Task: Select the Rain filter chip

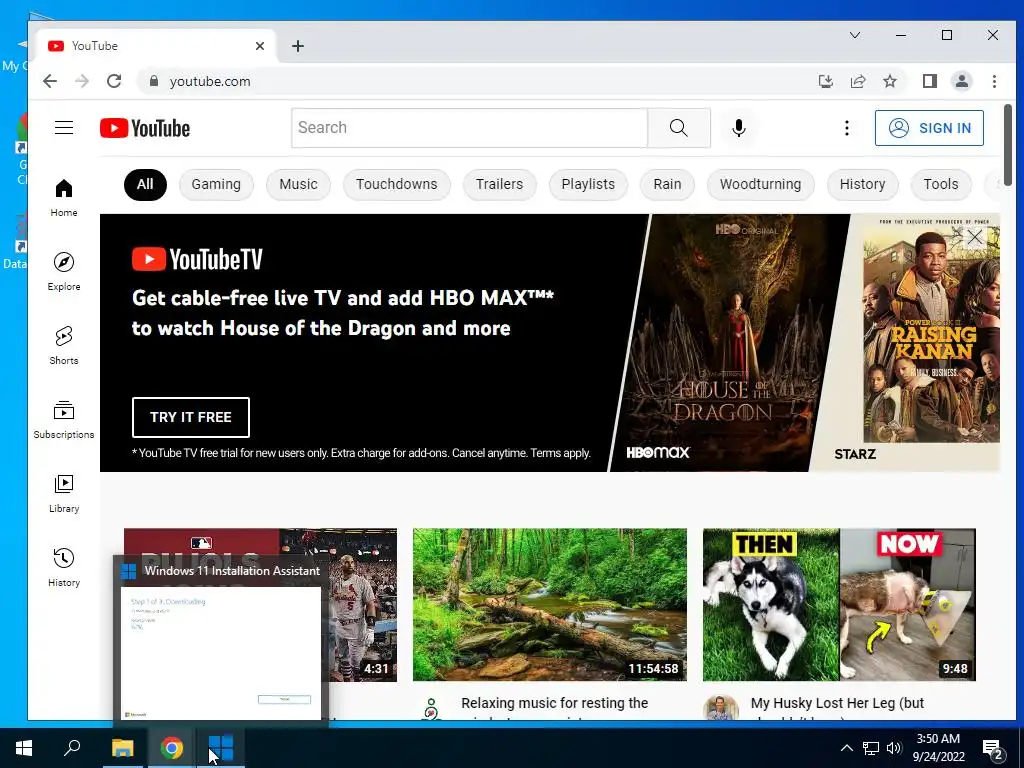Action: tap(667, 184)
